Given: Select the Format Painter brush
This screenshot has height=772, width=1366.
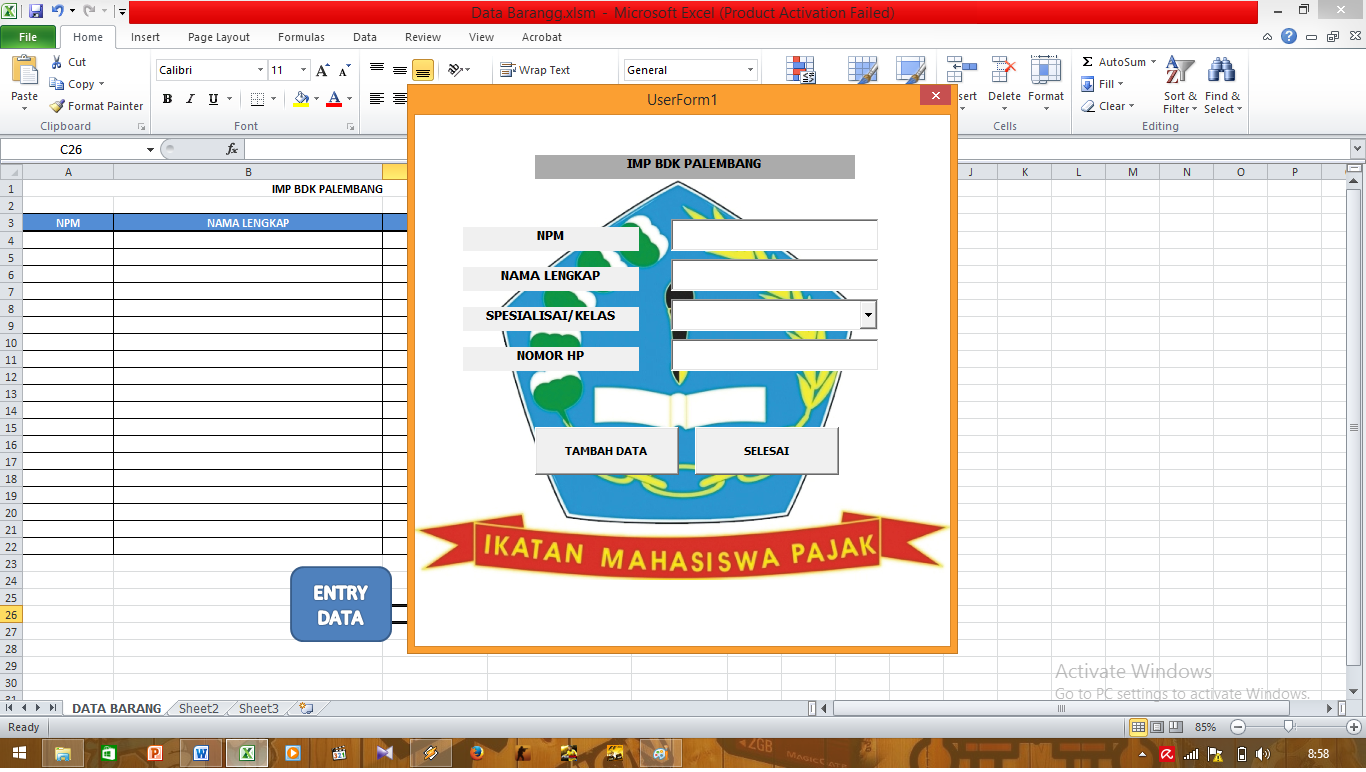Looking at the screenshot, I should (x=57, y=106).
